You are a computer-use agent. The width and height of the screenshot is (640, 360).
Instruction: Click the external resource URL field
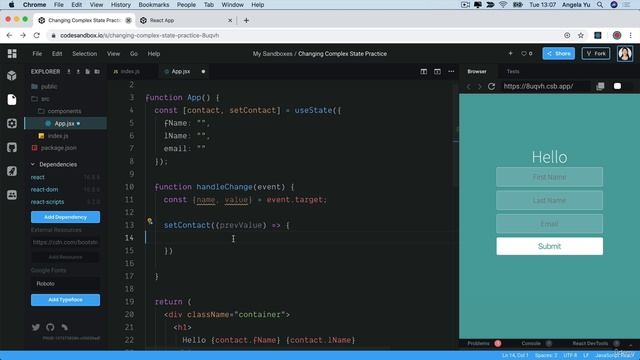pyautogui.click(x=65, y=242)
